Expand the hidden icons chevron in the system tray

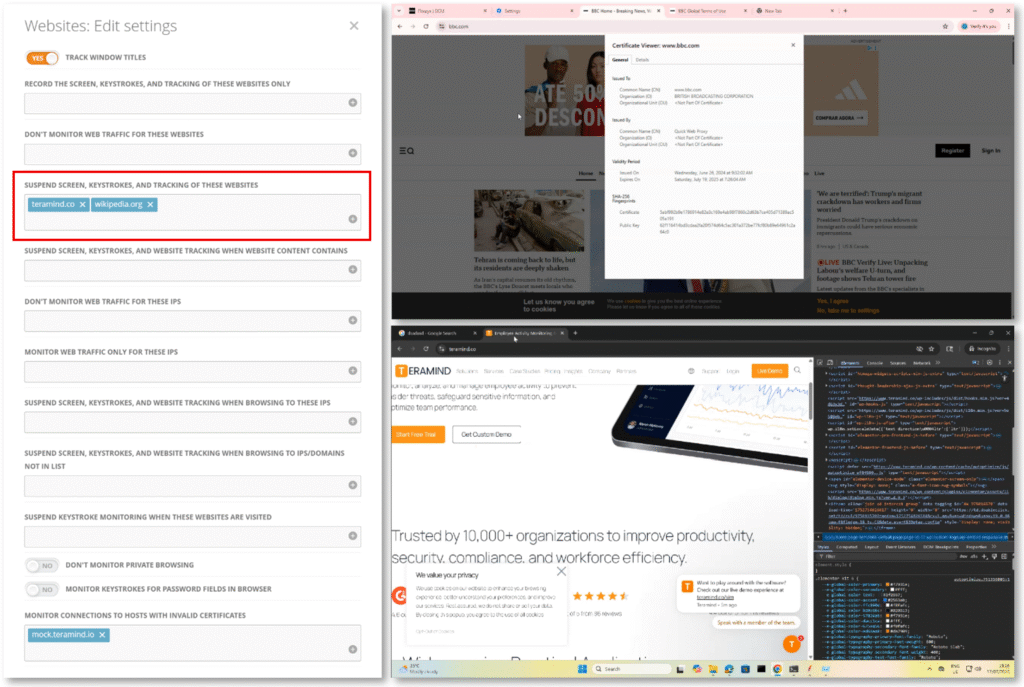click(x=931, y=670)
